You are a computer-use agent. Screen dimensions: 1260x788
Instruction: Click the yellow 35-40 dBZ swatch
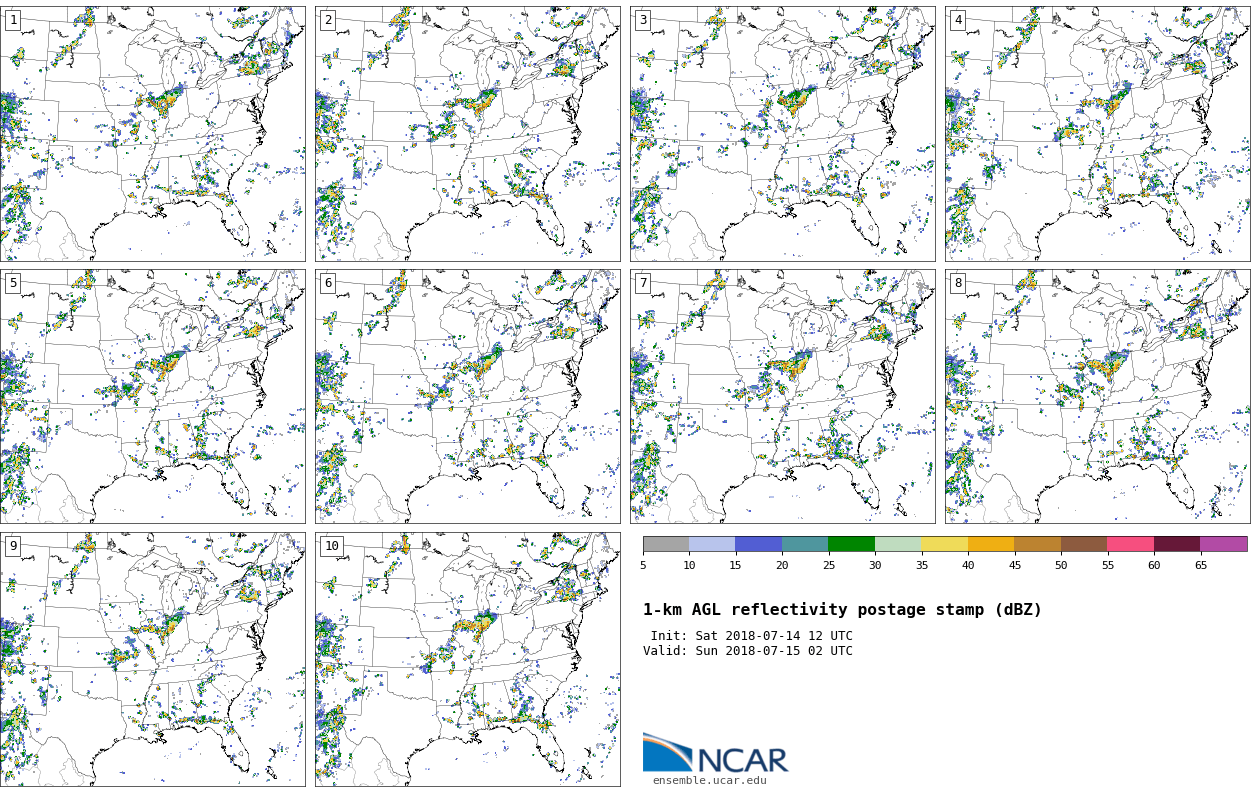click(x=944, y=544)
